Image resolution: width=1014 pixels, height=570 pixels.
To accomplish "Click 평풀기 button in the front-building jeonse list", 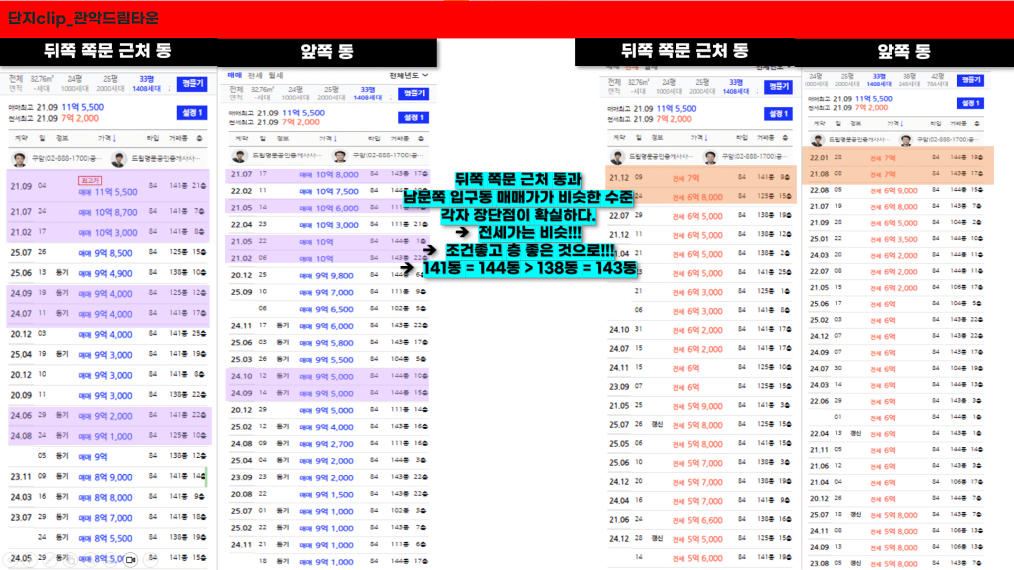I will [971, 80].
